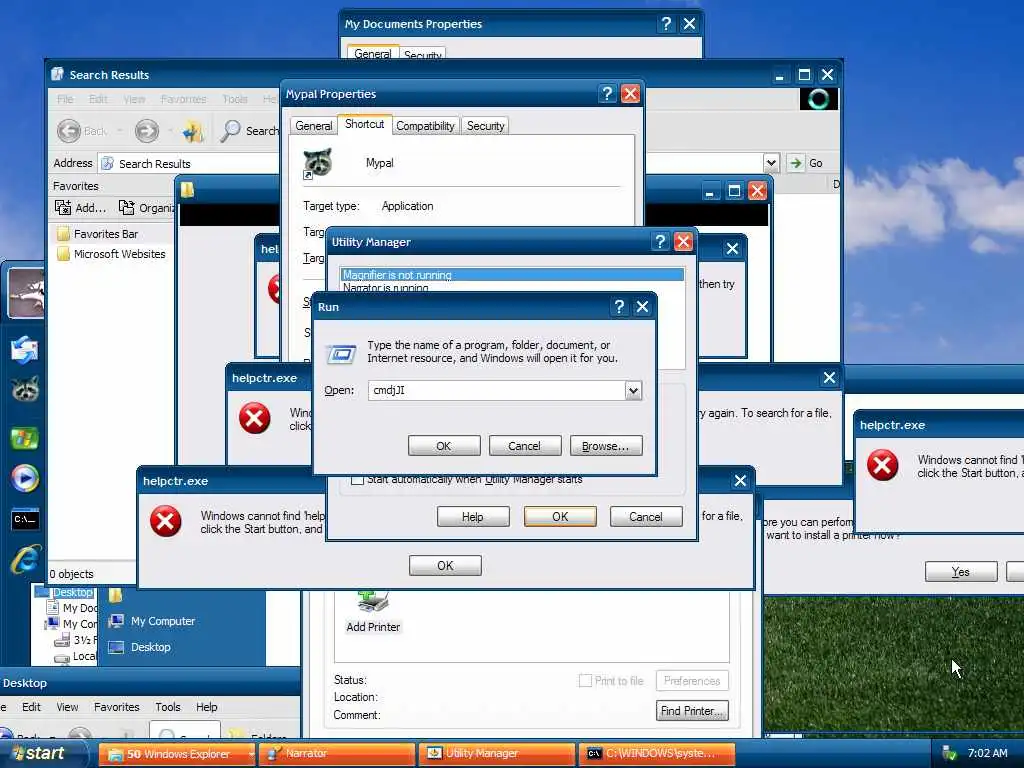Click the Add Printer icon
This screenshot has height=768, width=1024.
[x=372, y=601]
